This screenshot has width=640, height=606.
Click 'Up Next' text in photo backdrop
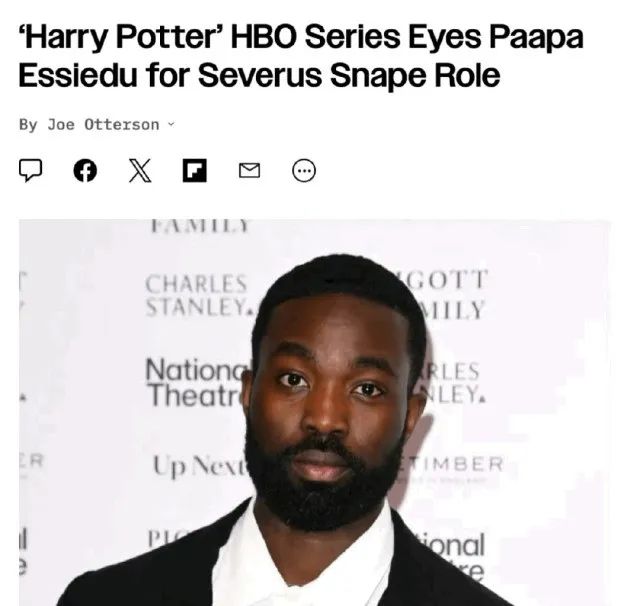(201, 466)
